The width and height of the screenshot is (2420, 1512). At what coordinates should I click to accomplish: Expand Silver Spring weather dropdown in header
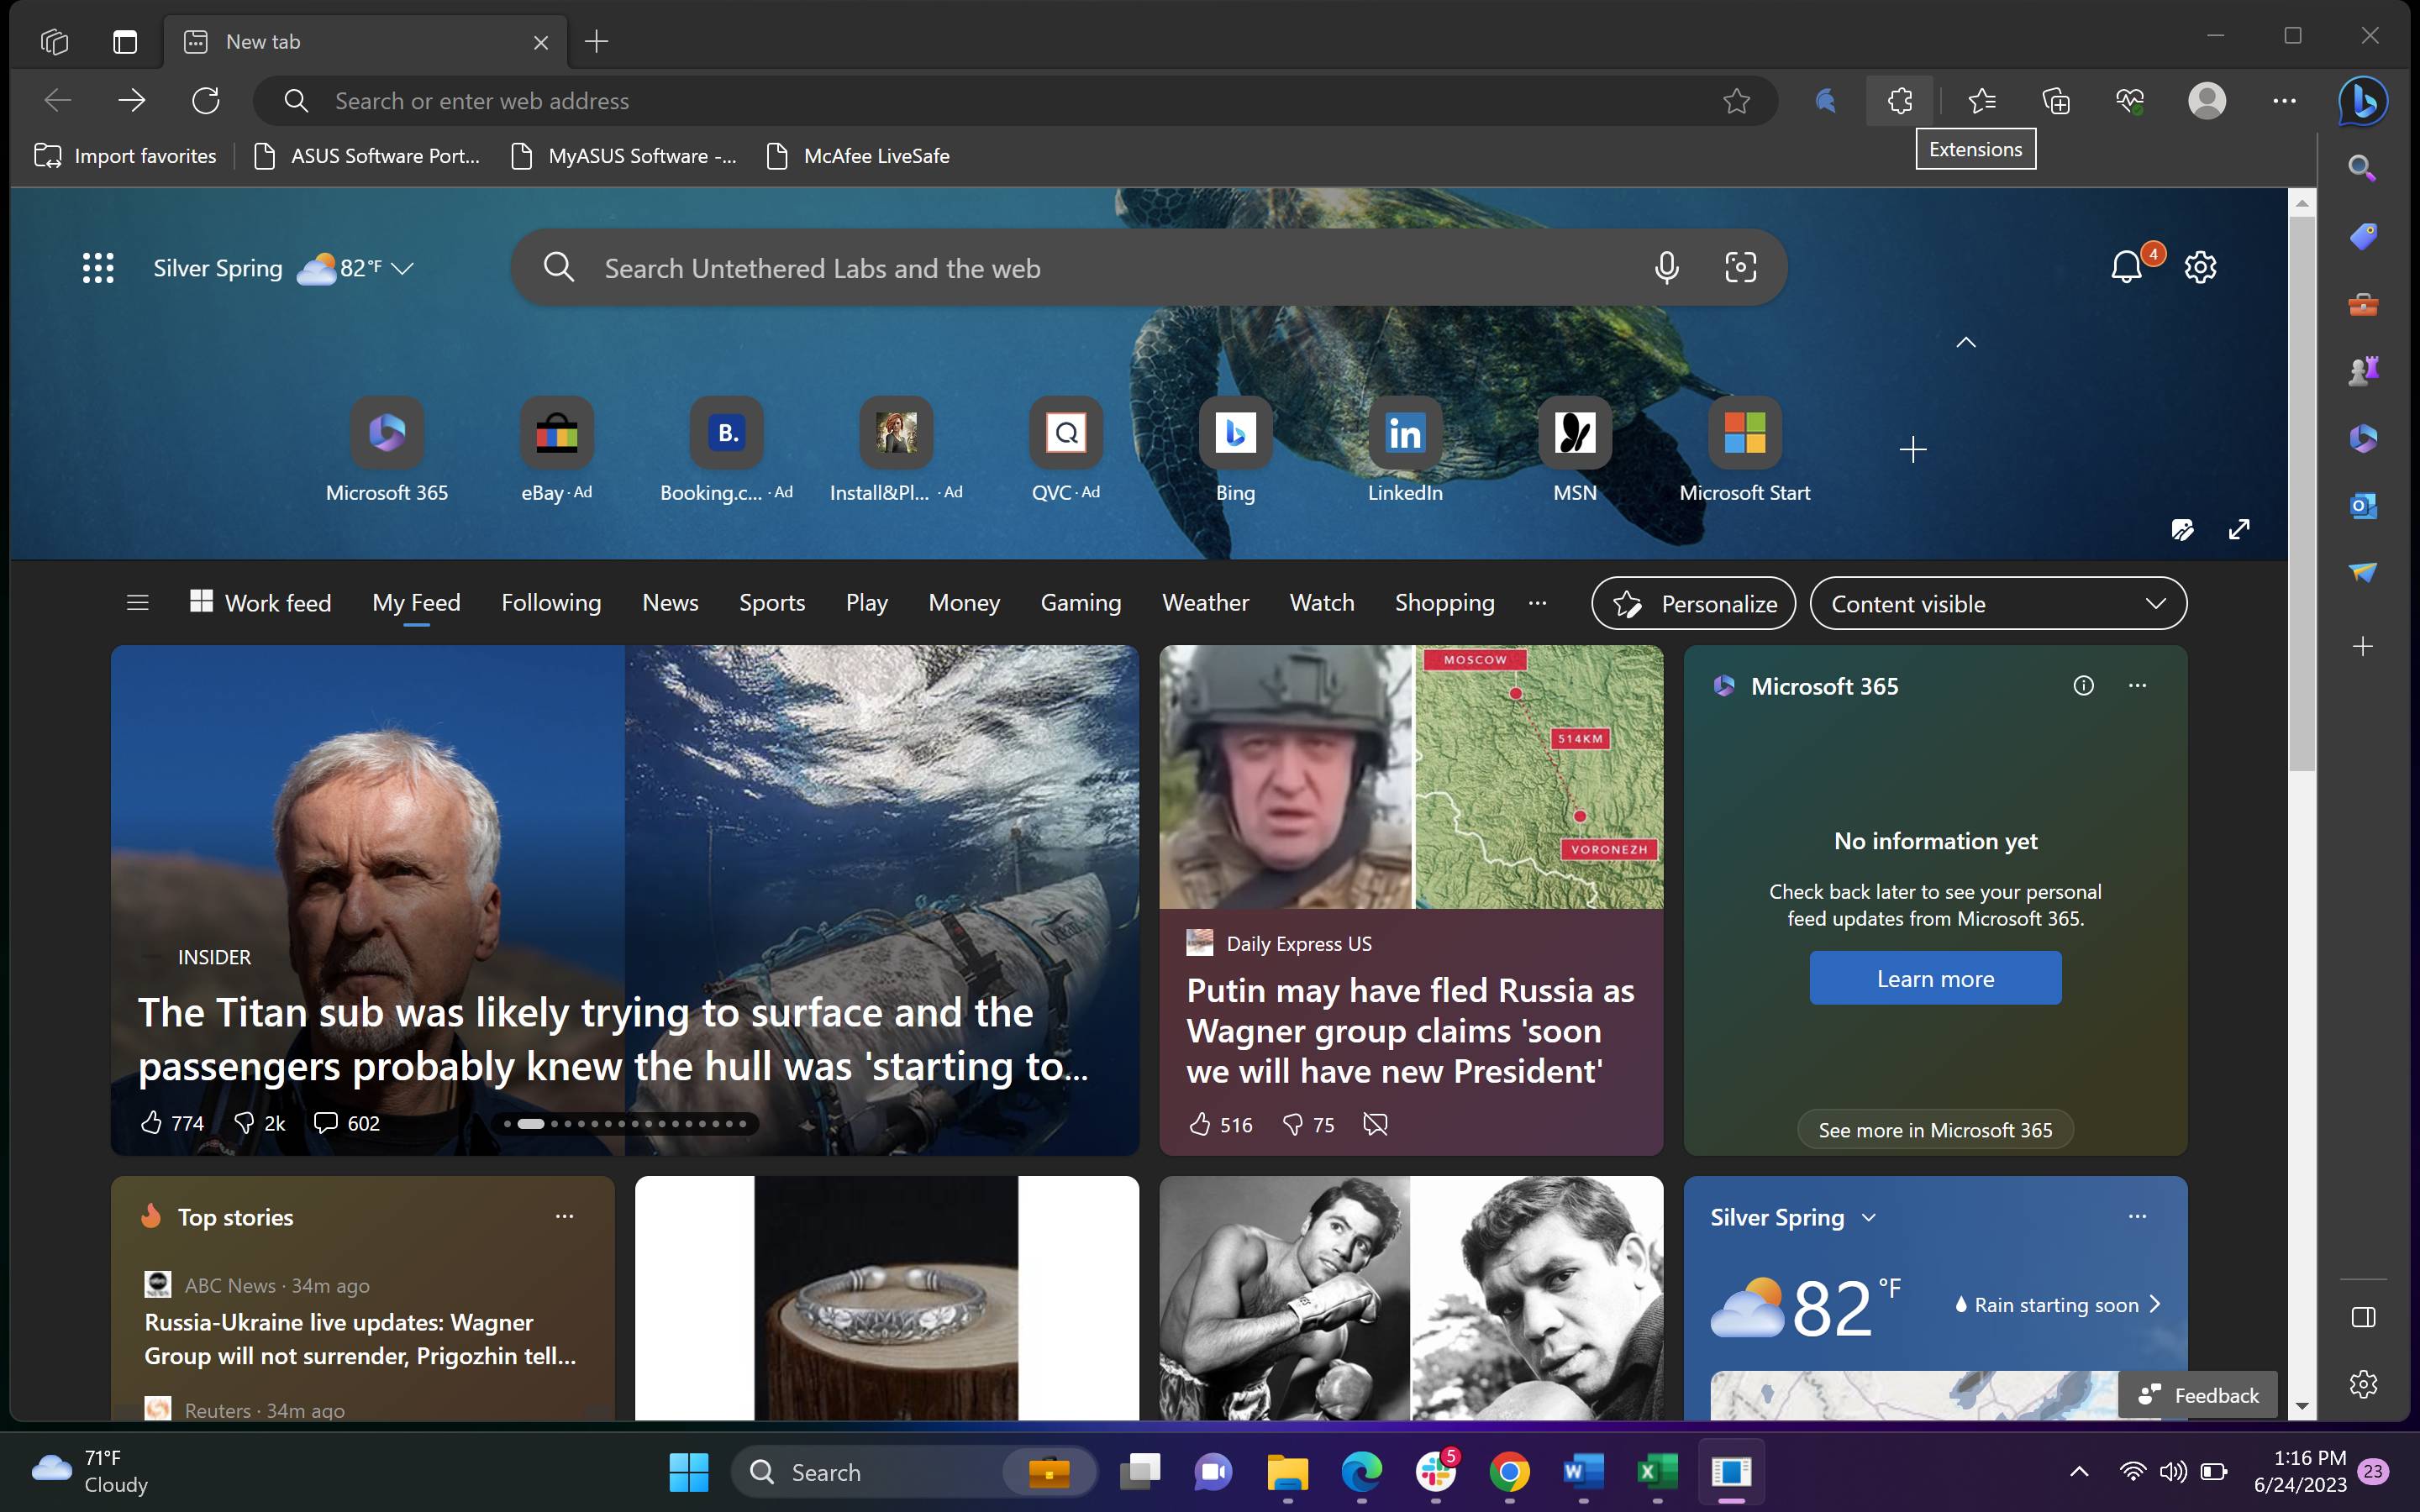pyautogui.click(x=403, y=268)
